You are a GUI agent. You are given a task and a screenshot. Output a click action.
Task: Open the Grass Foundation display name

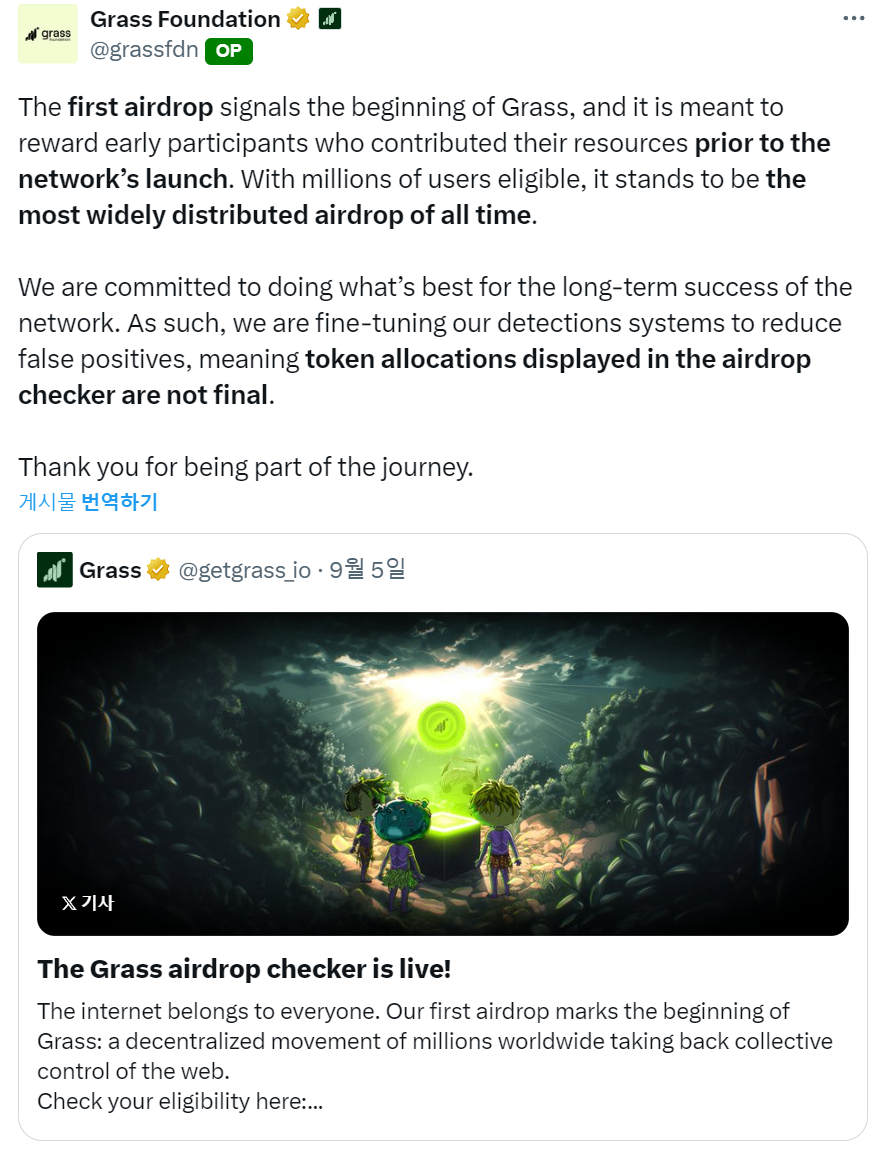(x=185, y=19)
